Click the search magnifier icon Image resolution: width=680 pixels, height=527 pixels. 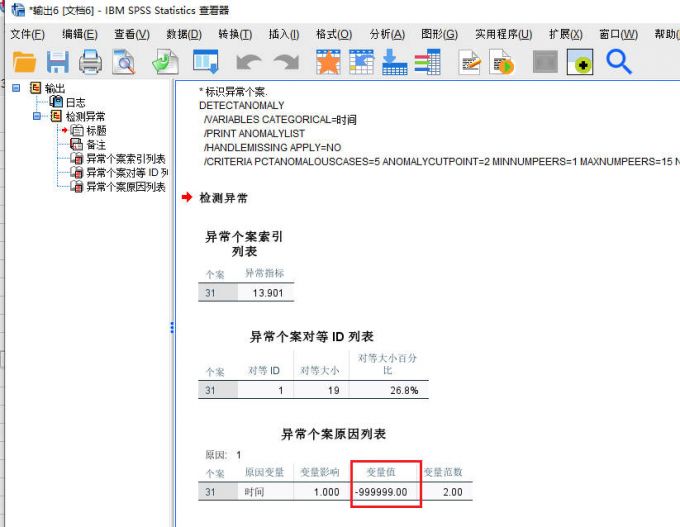click(619, 62)
